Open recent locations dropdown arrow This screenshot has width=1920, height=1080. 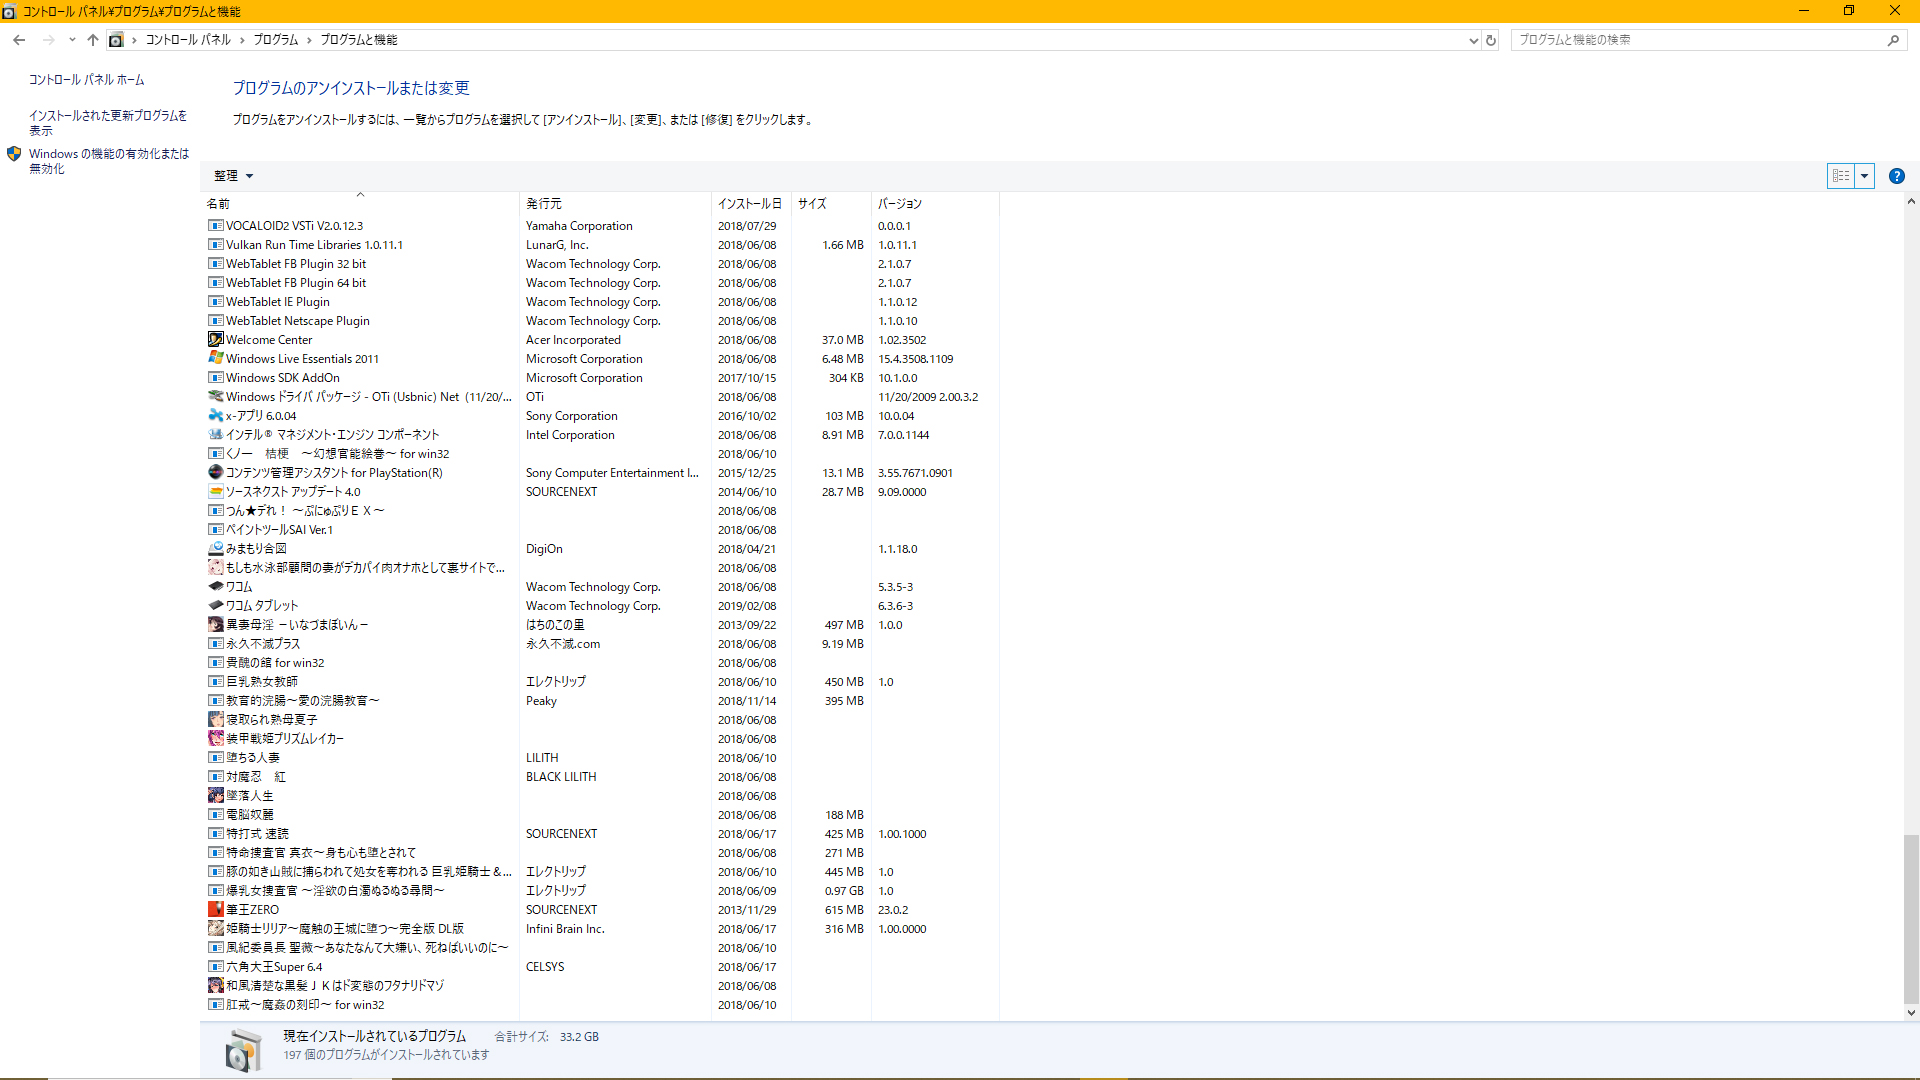pyautogui.click(x=72, y=40)
